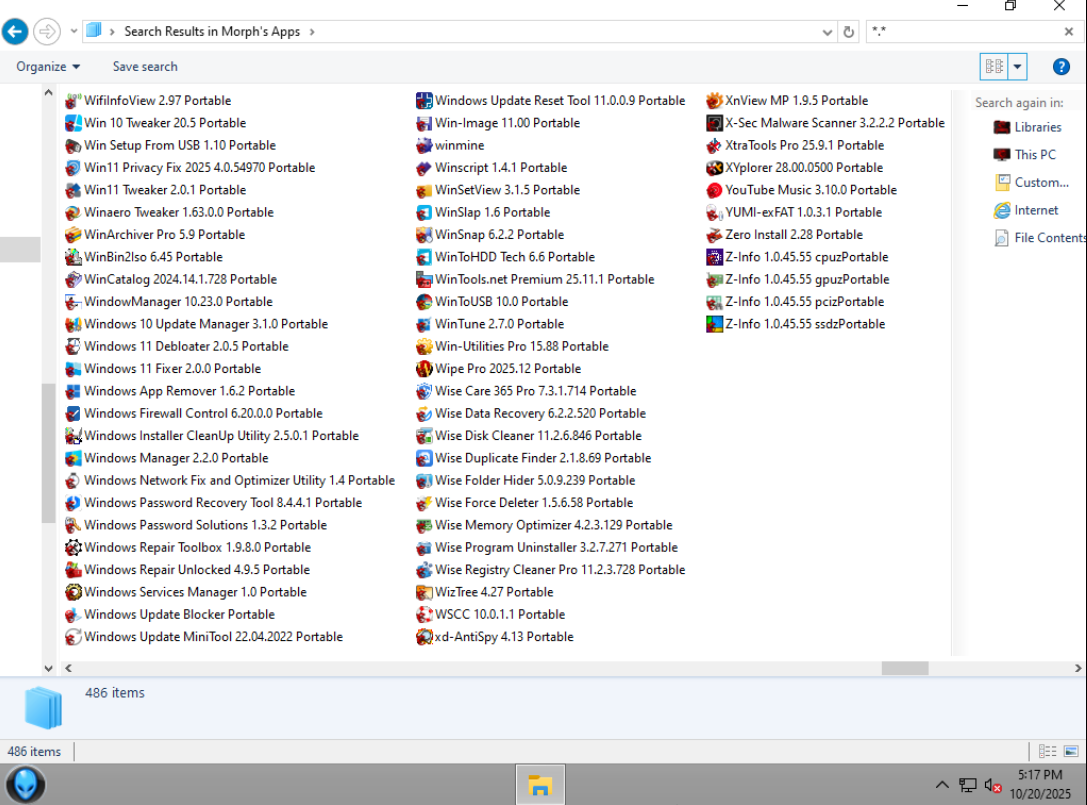The image size is (1087, 805).
Task: Open the Organize dropdown menu
Action: tap(48, 67)
